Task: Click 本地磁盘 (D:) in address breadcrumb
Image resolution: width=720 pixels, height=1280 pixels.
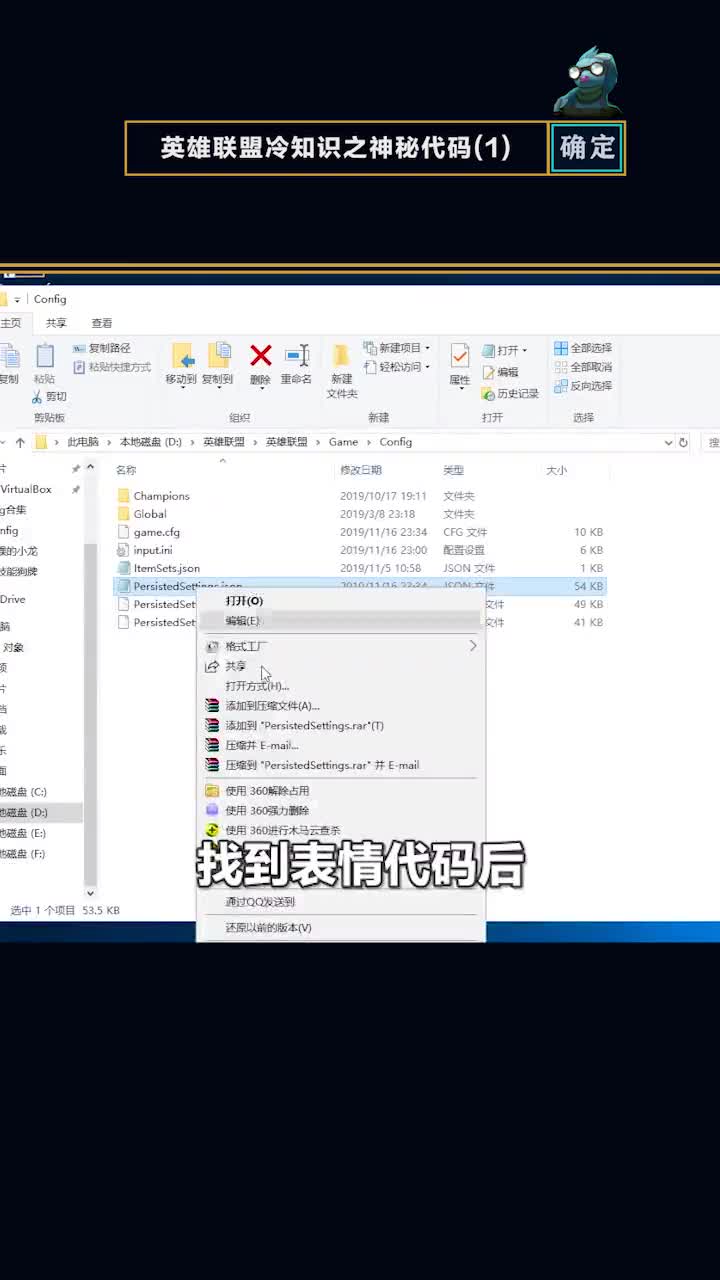Action: (151, 442)
